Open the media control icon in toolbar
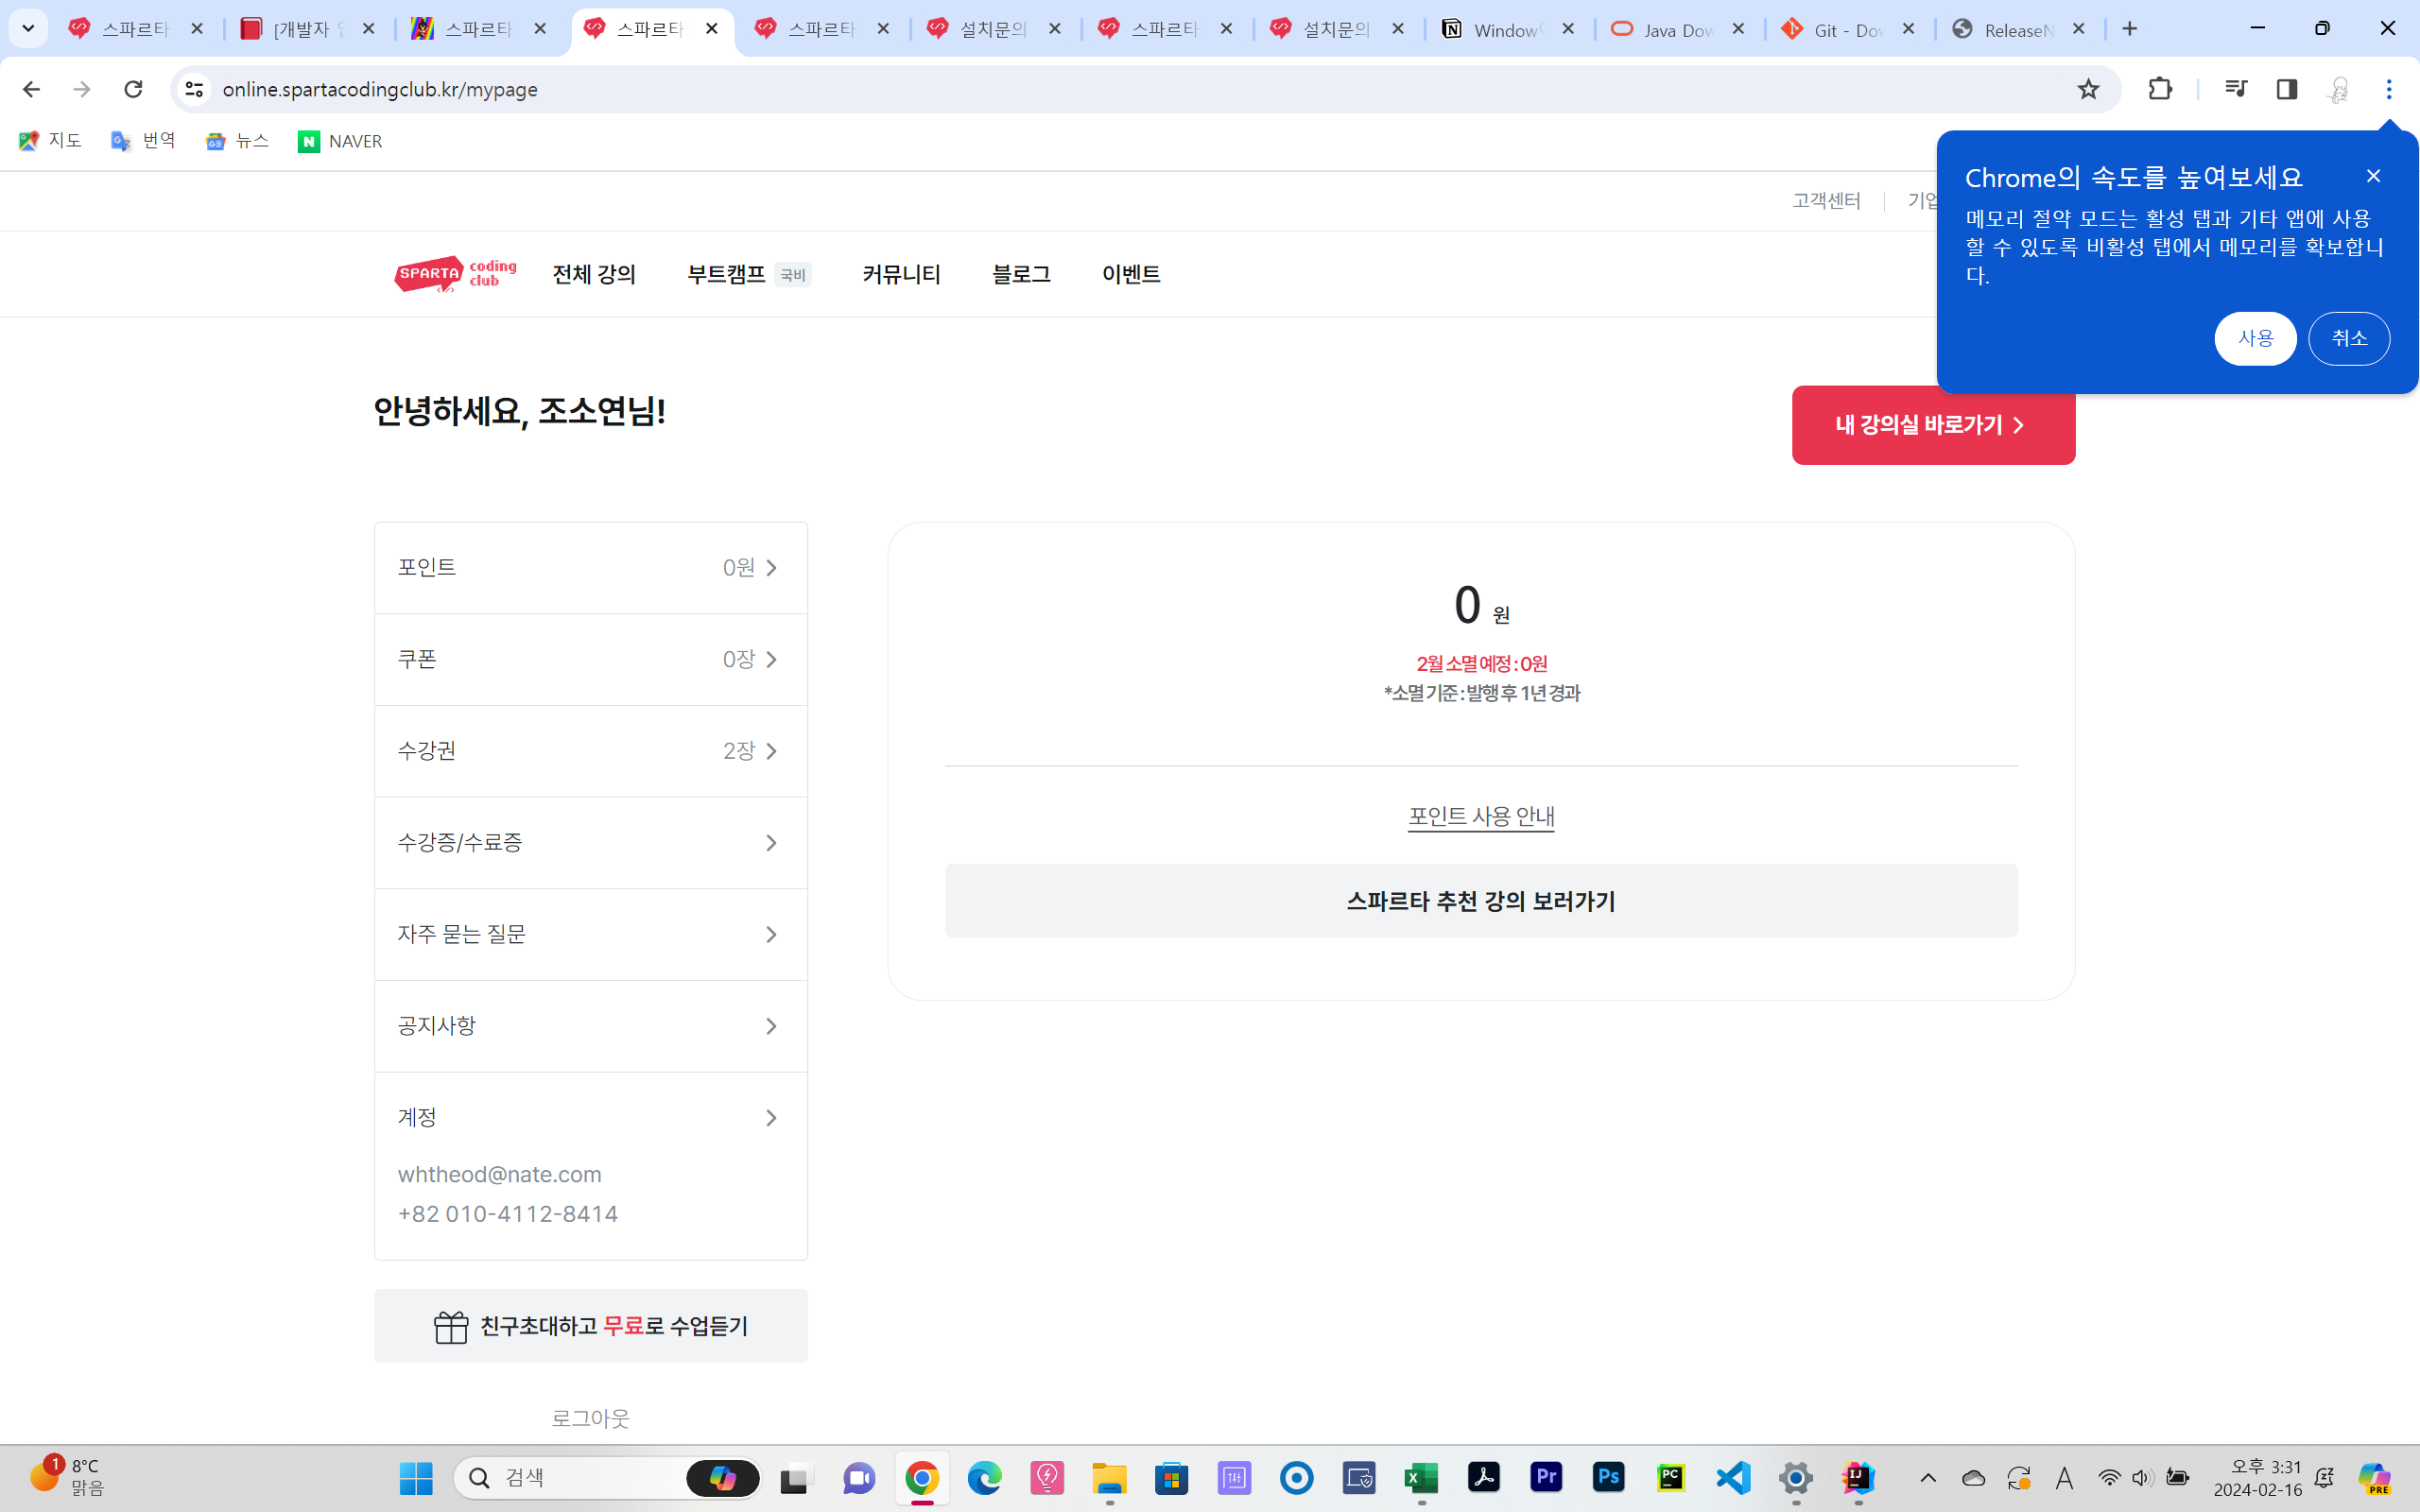The image size is (2420, 1512). 2235,89
